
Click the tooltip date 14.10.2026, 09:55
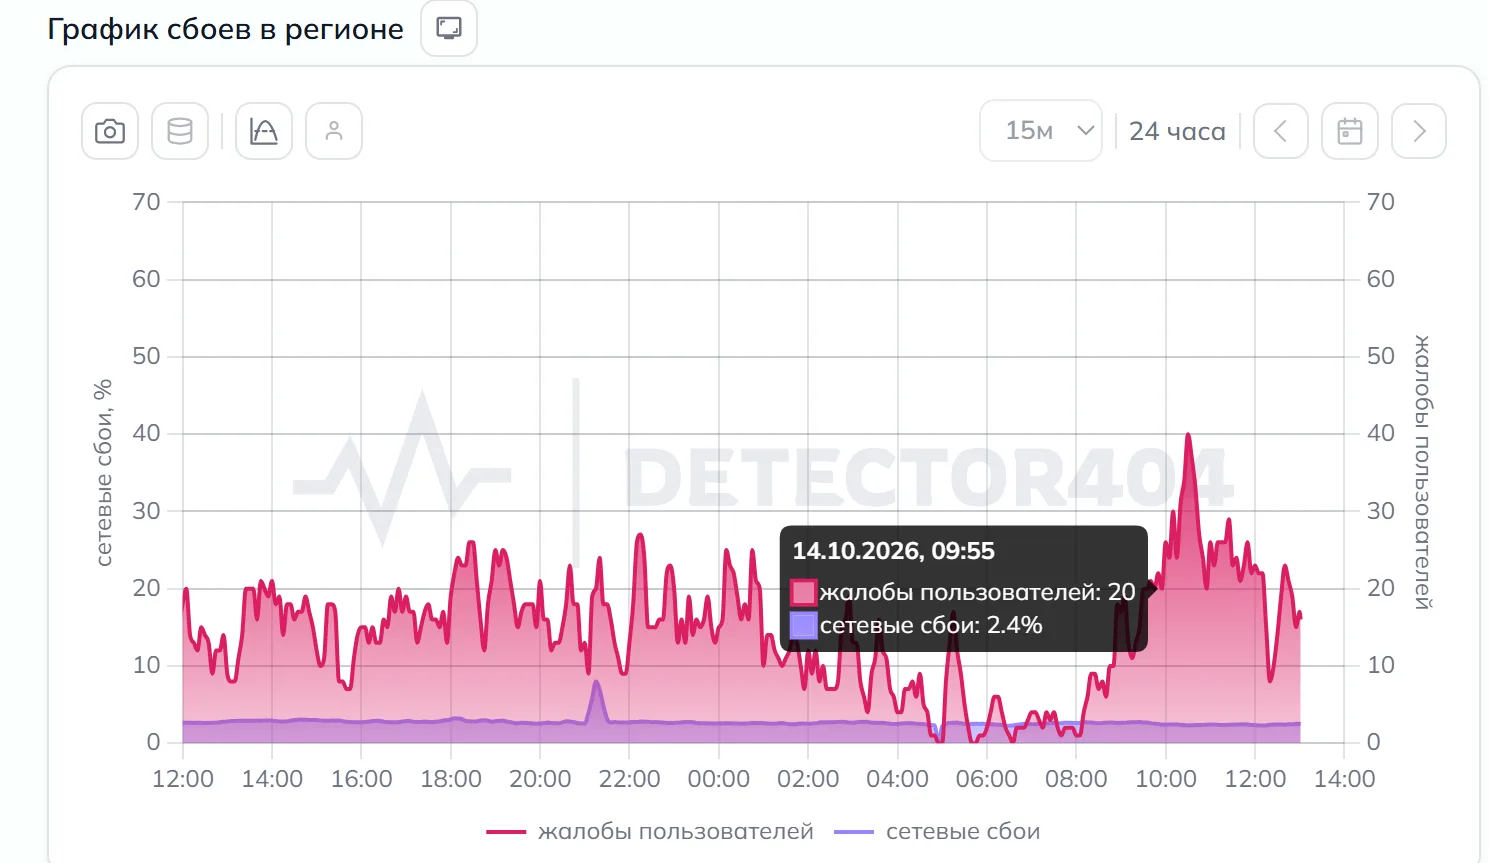point(894,551)
